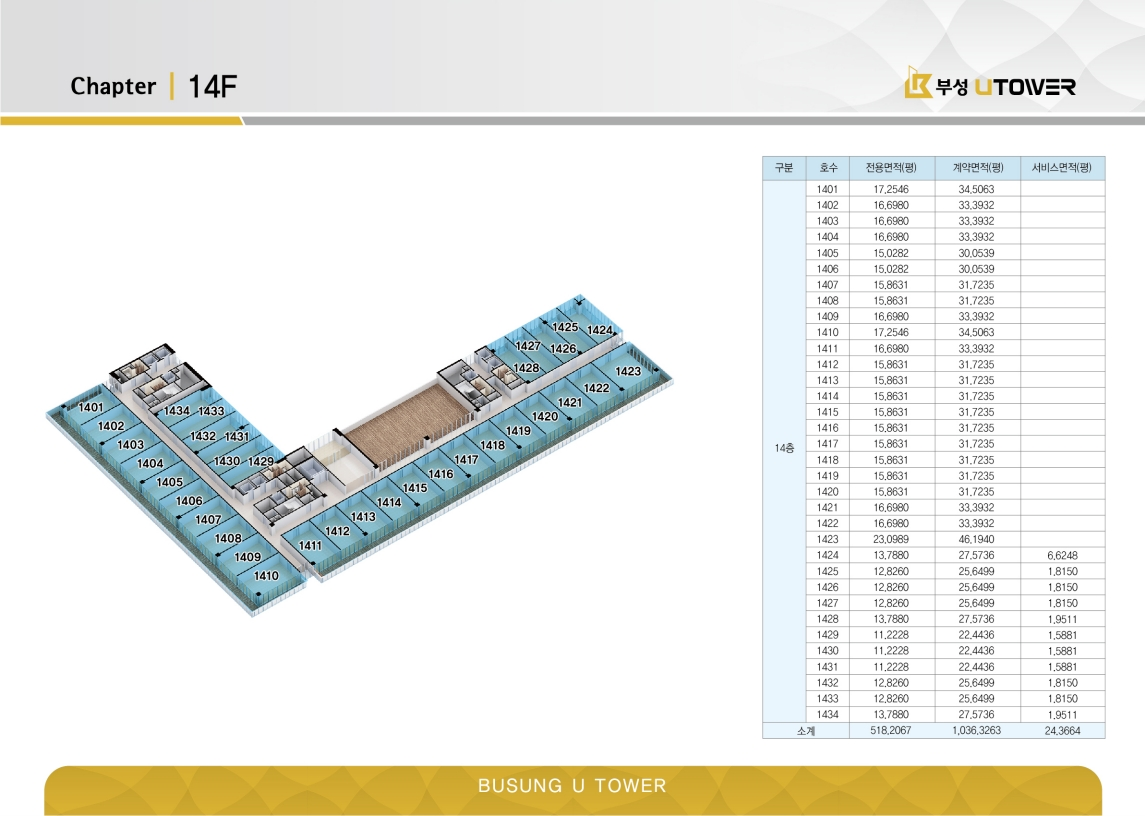
Task: Click room label 1426 on the plan
Action: click(563, 348)
